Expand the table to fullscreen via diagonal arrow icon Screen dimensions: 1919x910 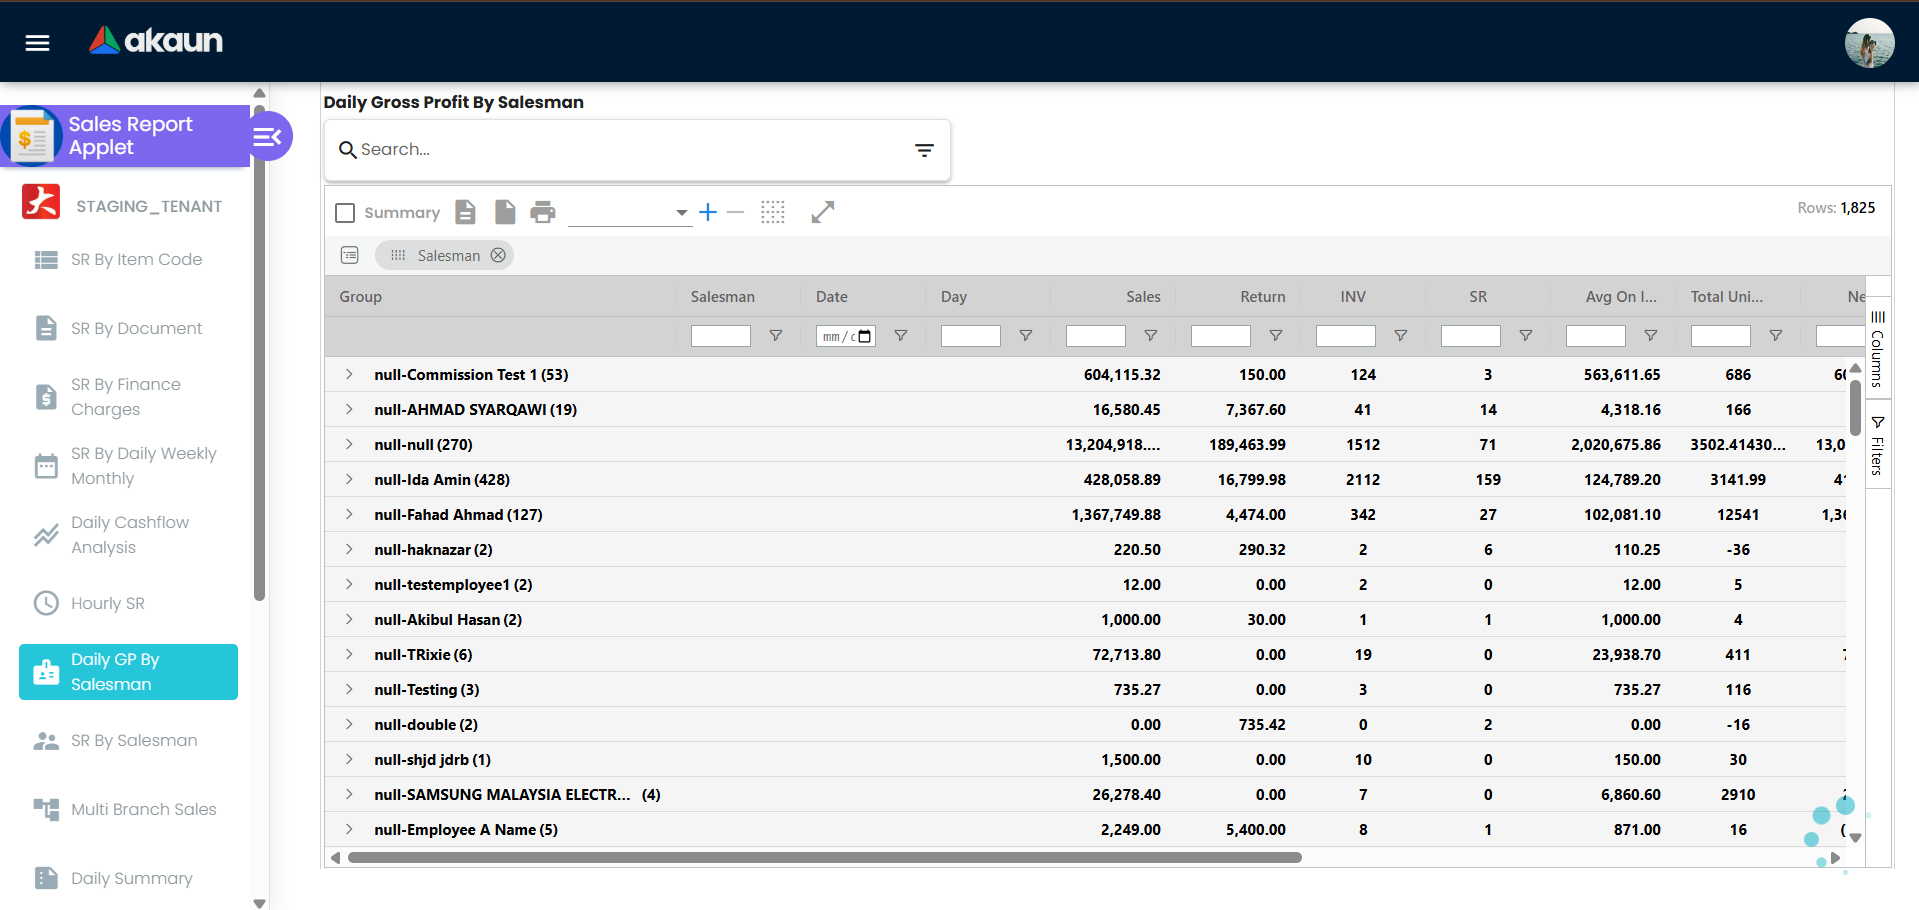point(822,212)
